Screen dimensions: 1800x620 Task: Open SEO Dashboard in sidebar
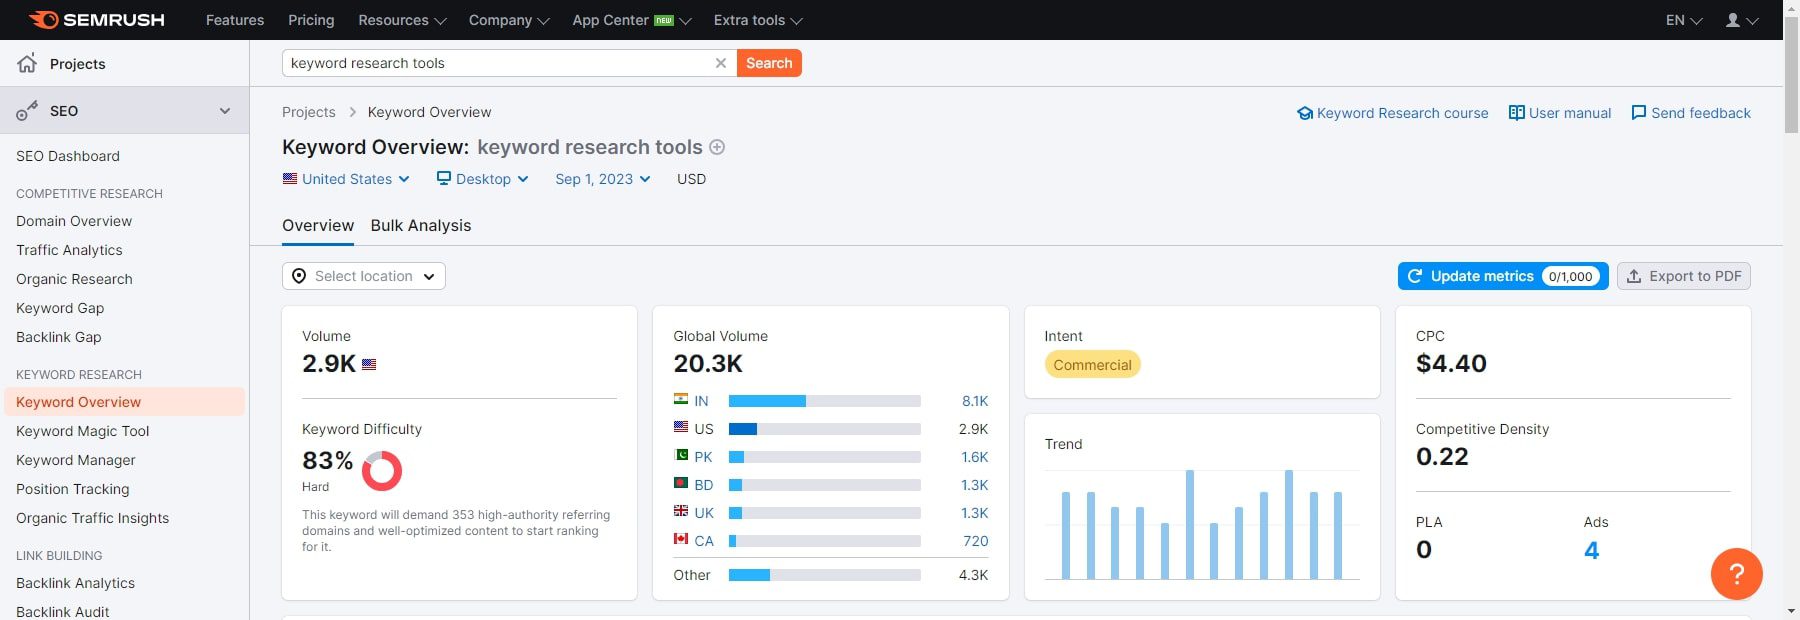(x=68, y=156)
